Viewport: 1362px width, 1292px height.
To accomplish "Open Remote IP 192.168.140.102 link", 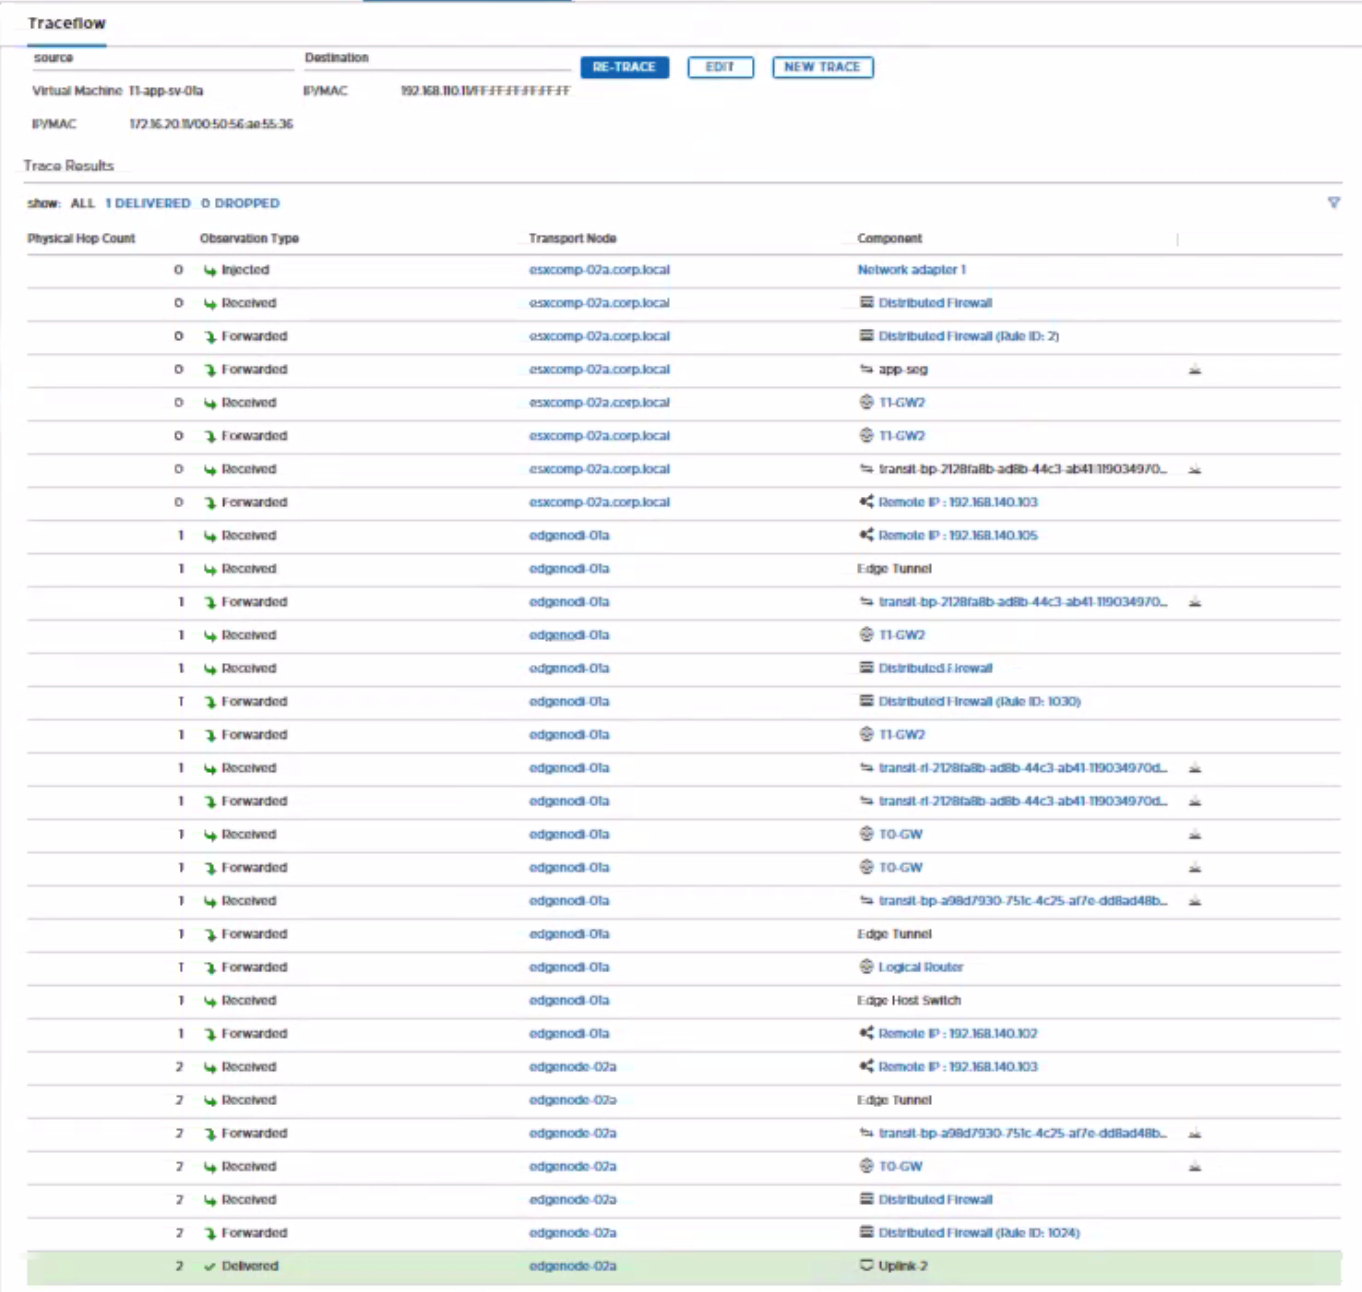I will pos(957,1034).
